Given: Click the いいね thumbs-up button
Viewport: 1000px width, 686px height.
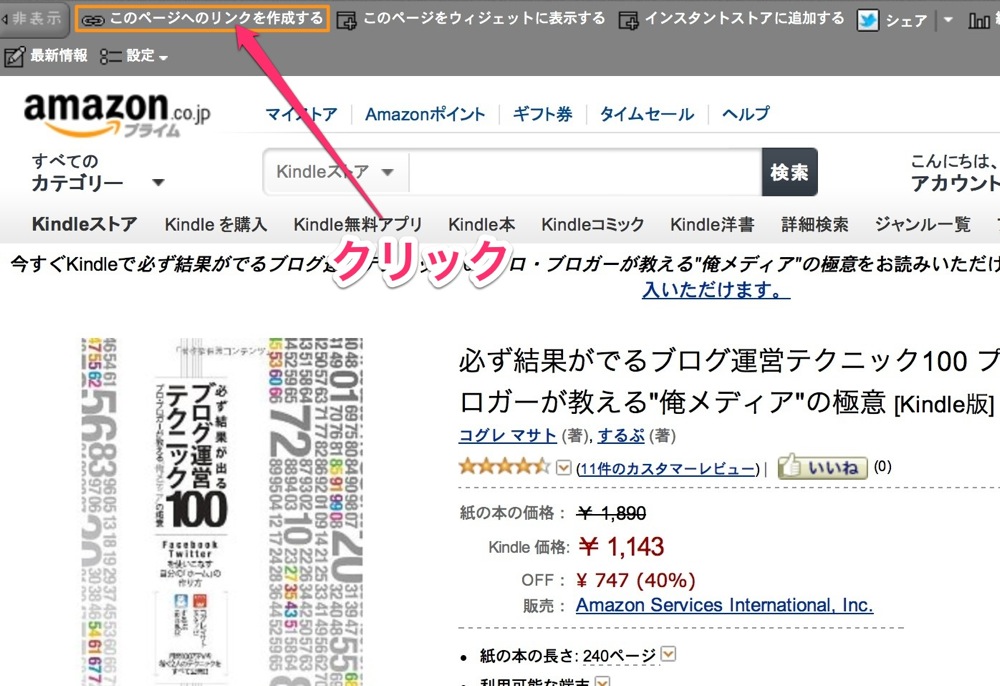Looking at the screenshot, I should point(823,467).
